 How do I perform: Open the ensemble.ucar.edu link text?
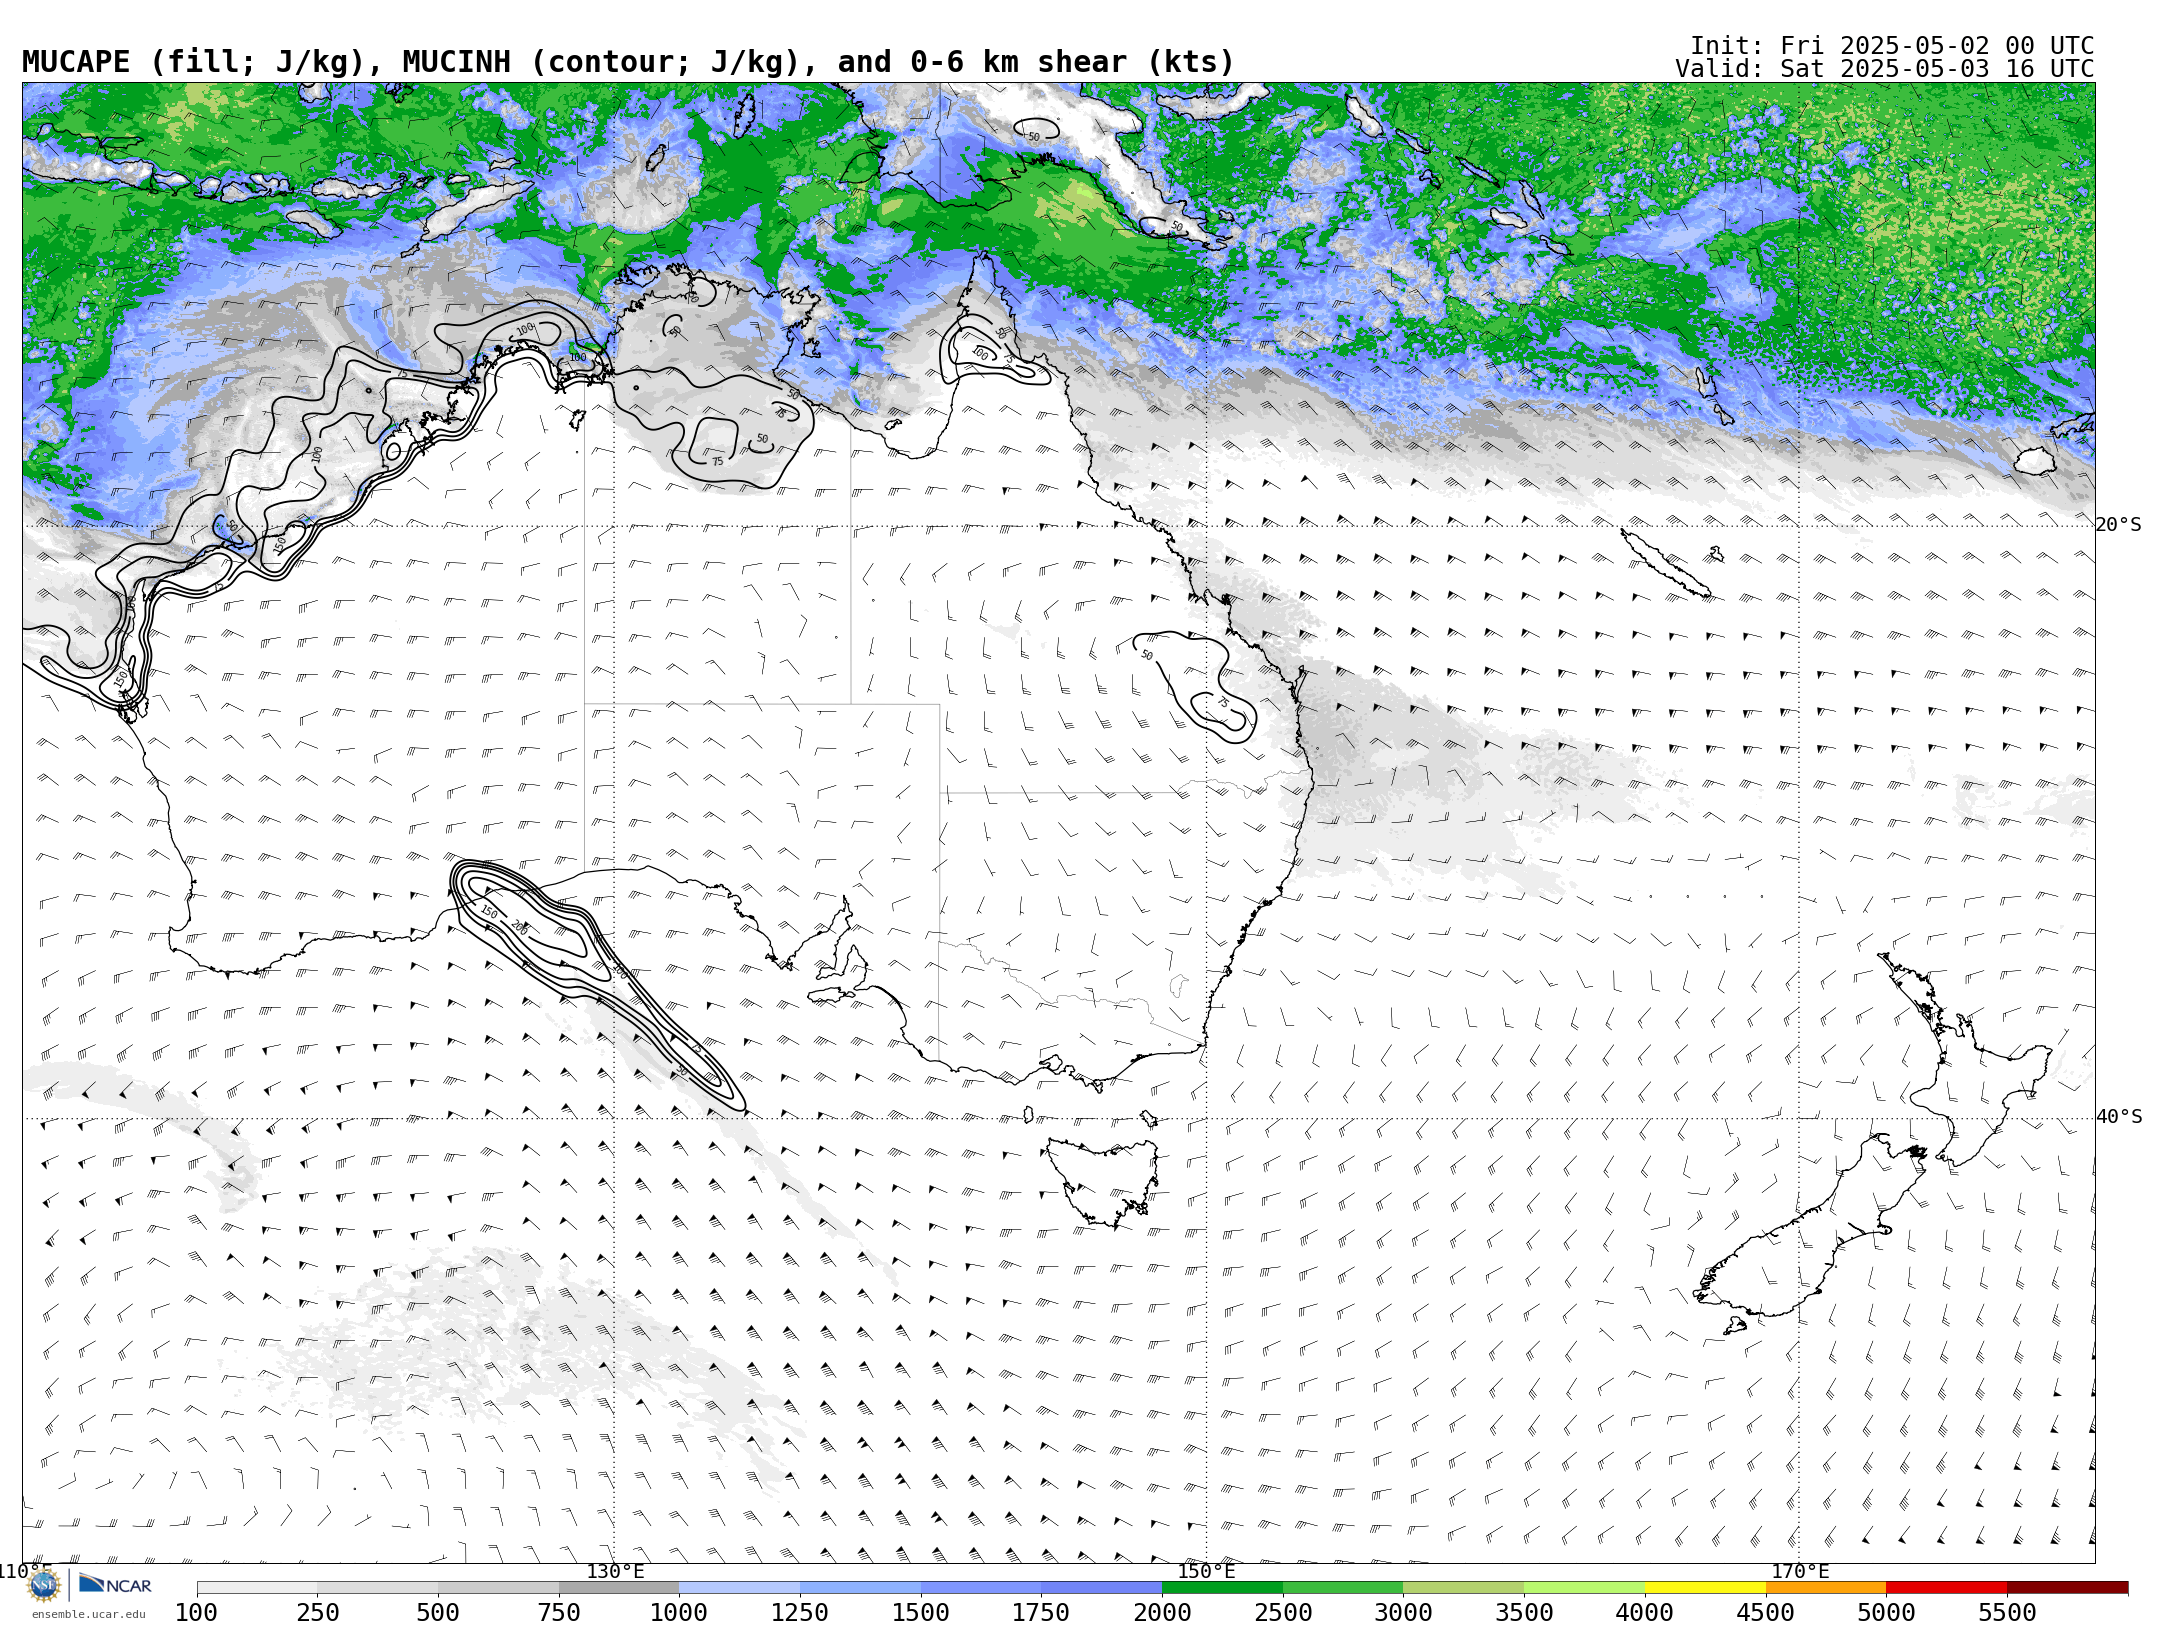coord(88,1614)
